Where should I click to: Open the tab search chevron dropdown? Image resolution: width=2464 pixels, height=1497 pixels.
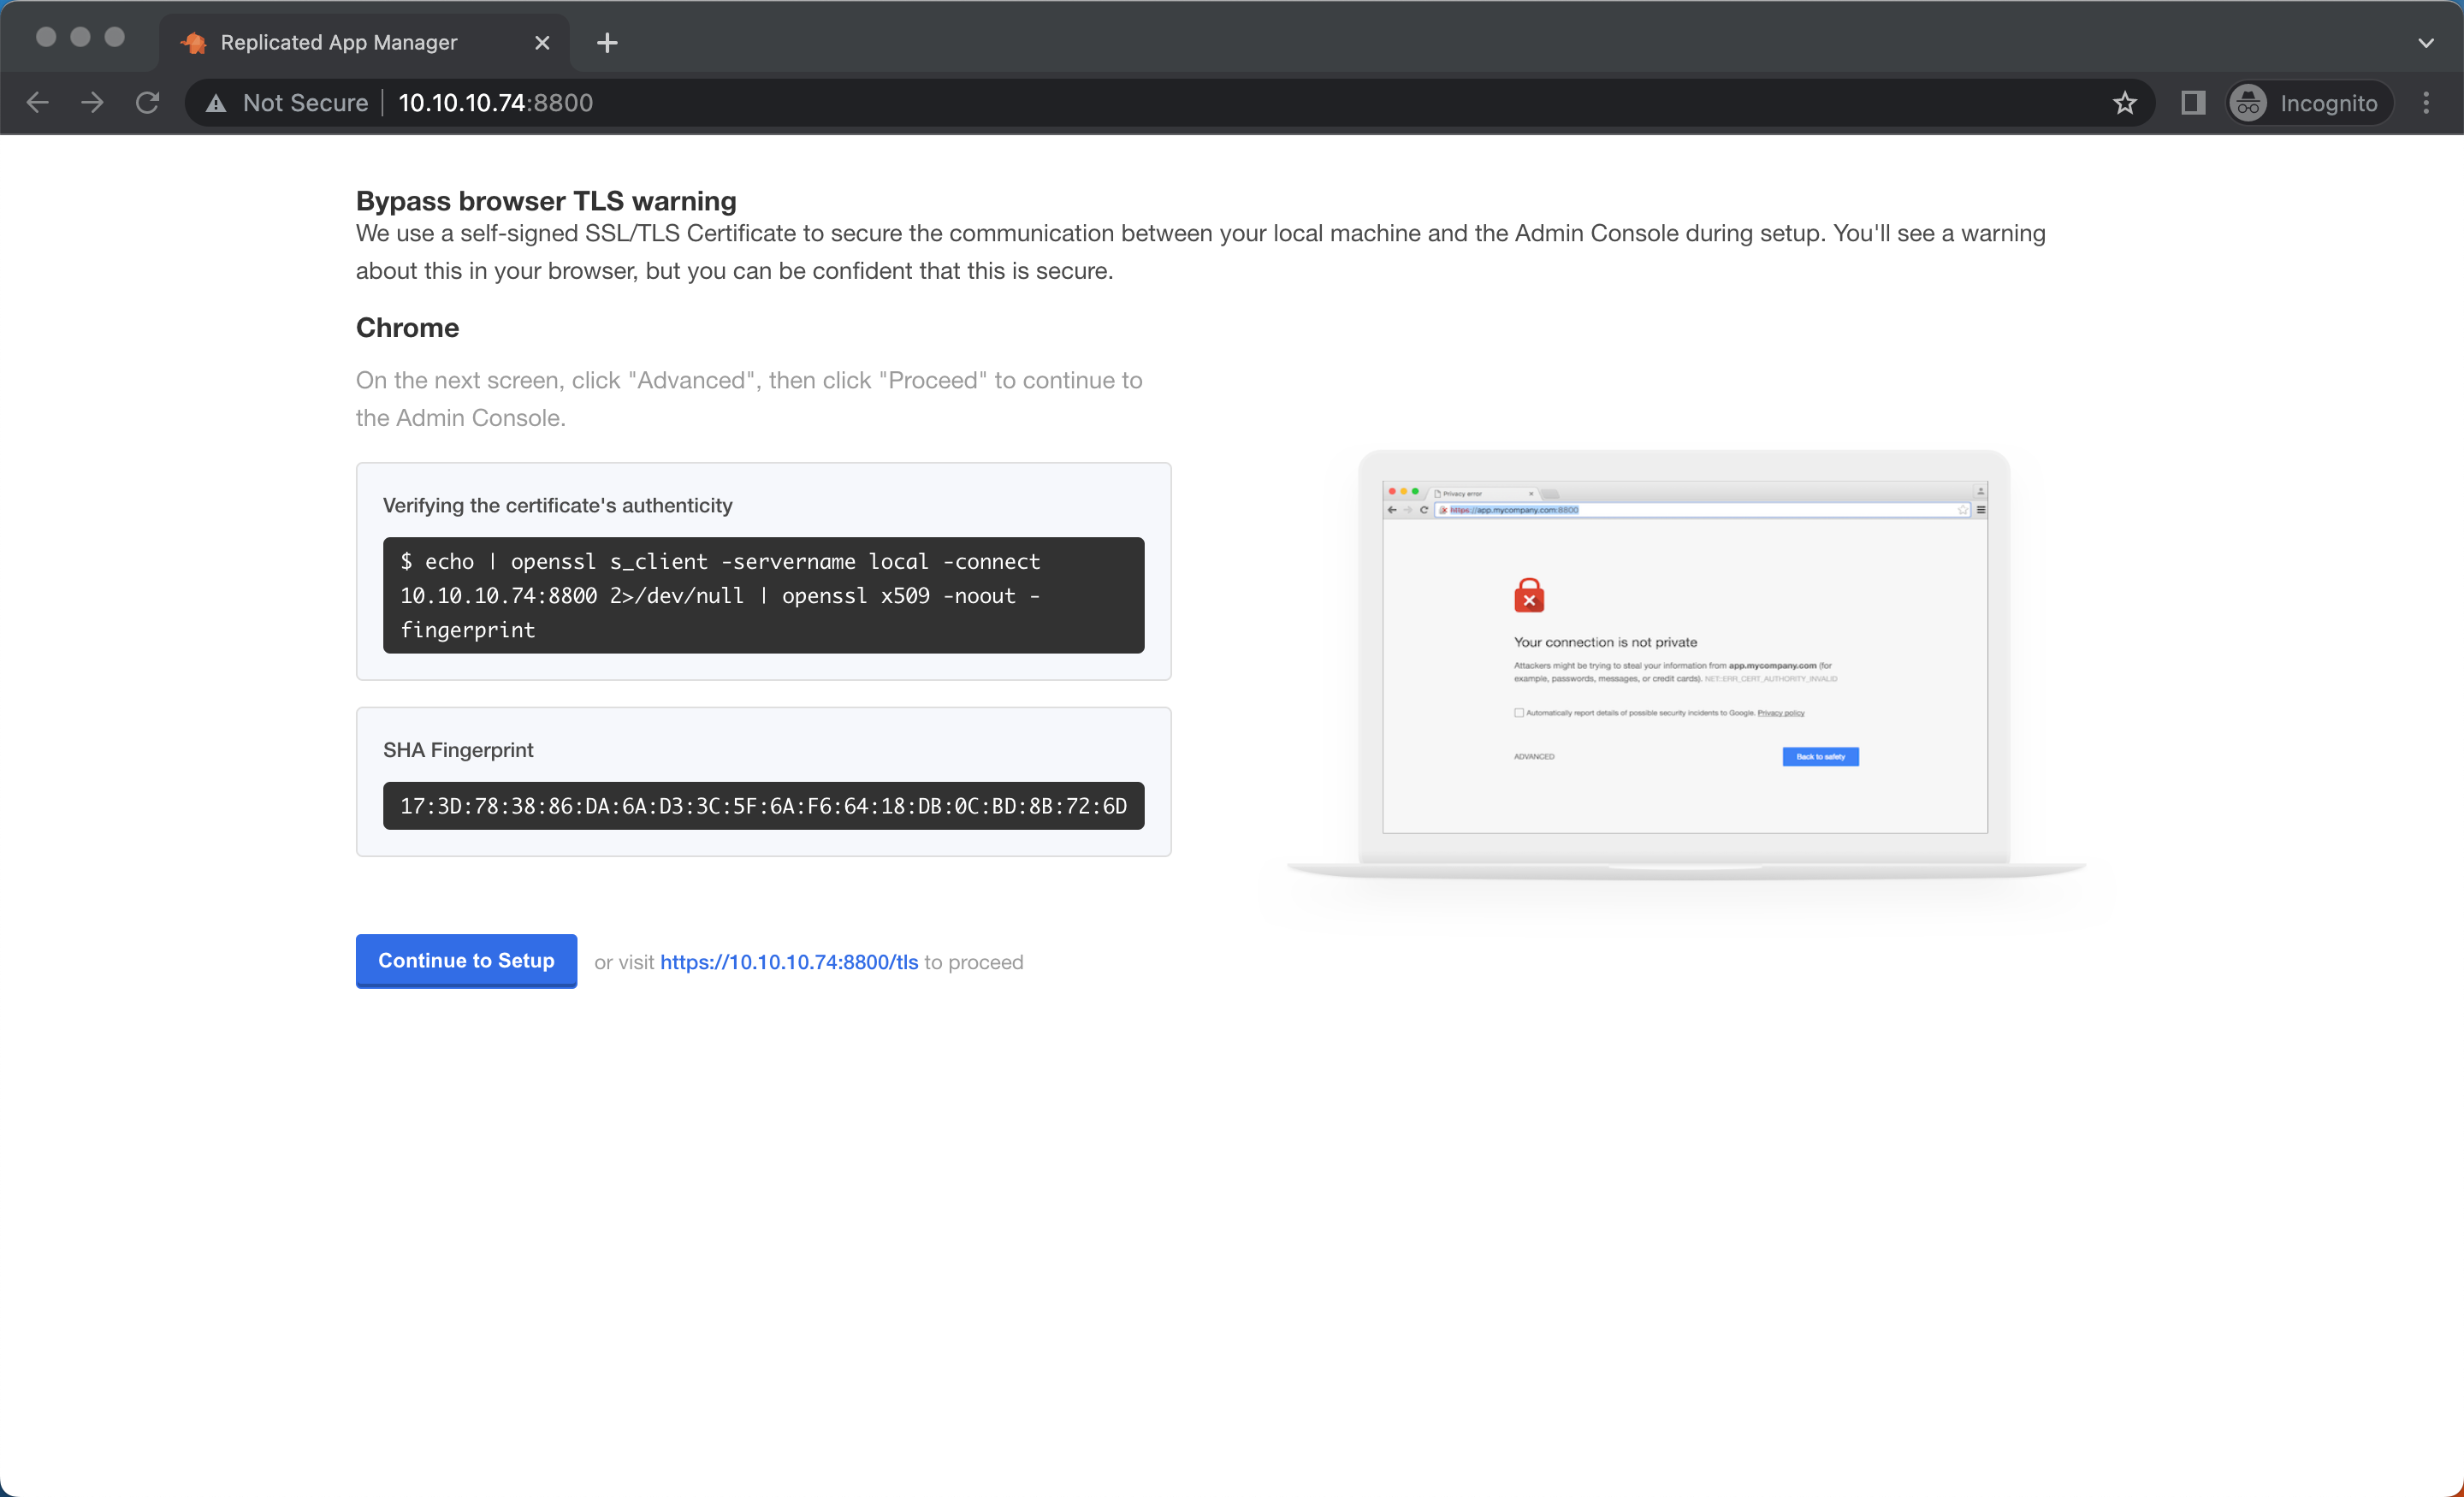coord(2424,42)
